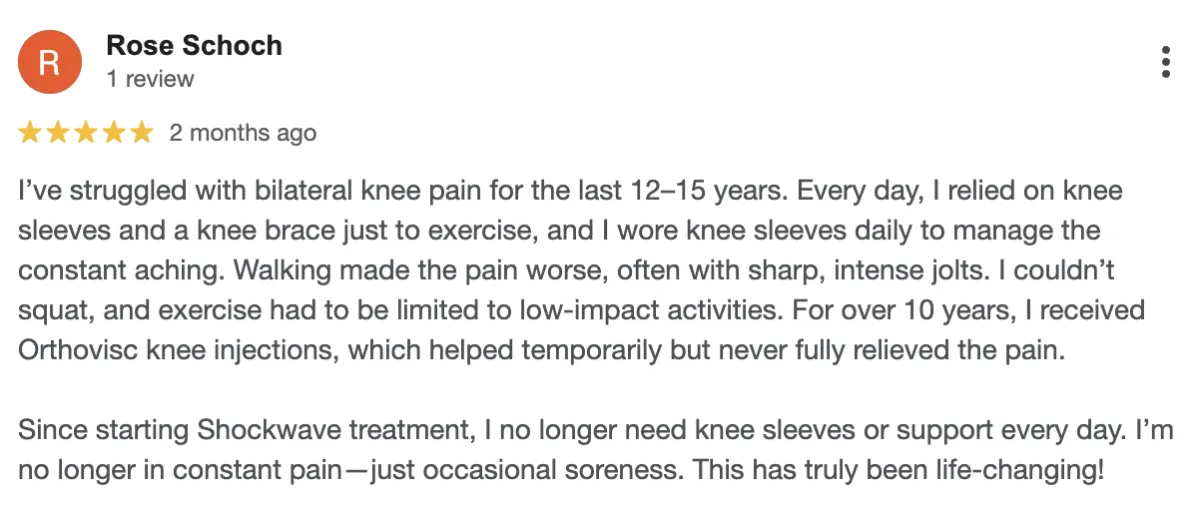Click the fifth gold rating star
This screenshot has width=1200, height=513.
pyautogui.click(x=142, y=133)
